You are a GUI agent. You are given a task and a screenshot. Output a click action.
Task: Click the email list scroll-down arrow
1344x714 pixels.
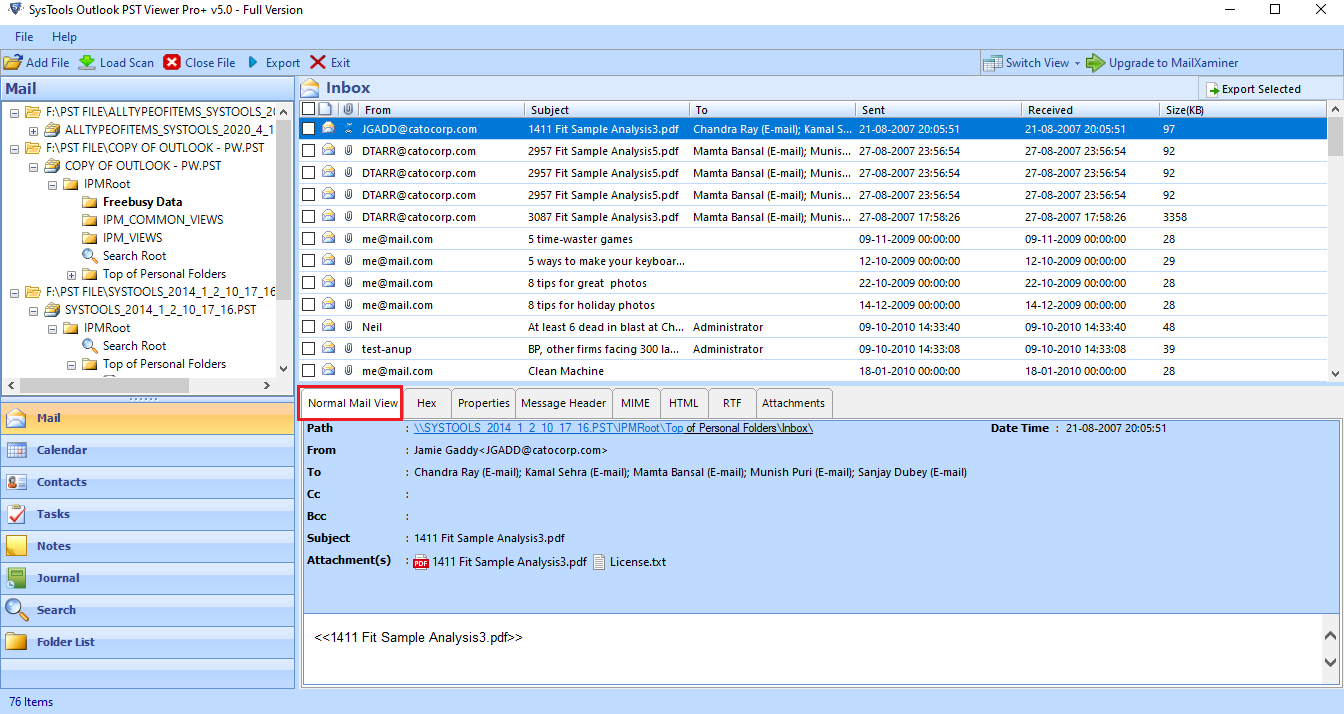tap(1335, 373)
